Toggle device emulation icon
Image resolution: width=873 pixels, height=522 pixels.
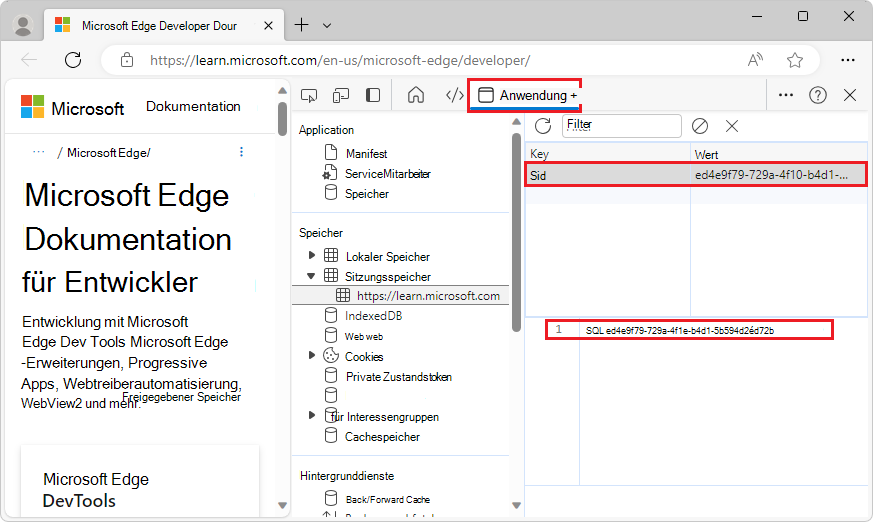[x=341, y=96]
